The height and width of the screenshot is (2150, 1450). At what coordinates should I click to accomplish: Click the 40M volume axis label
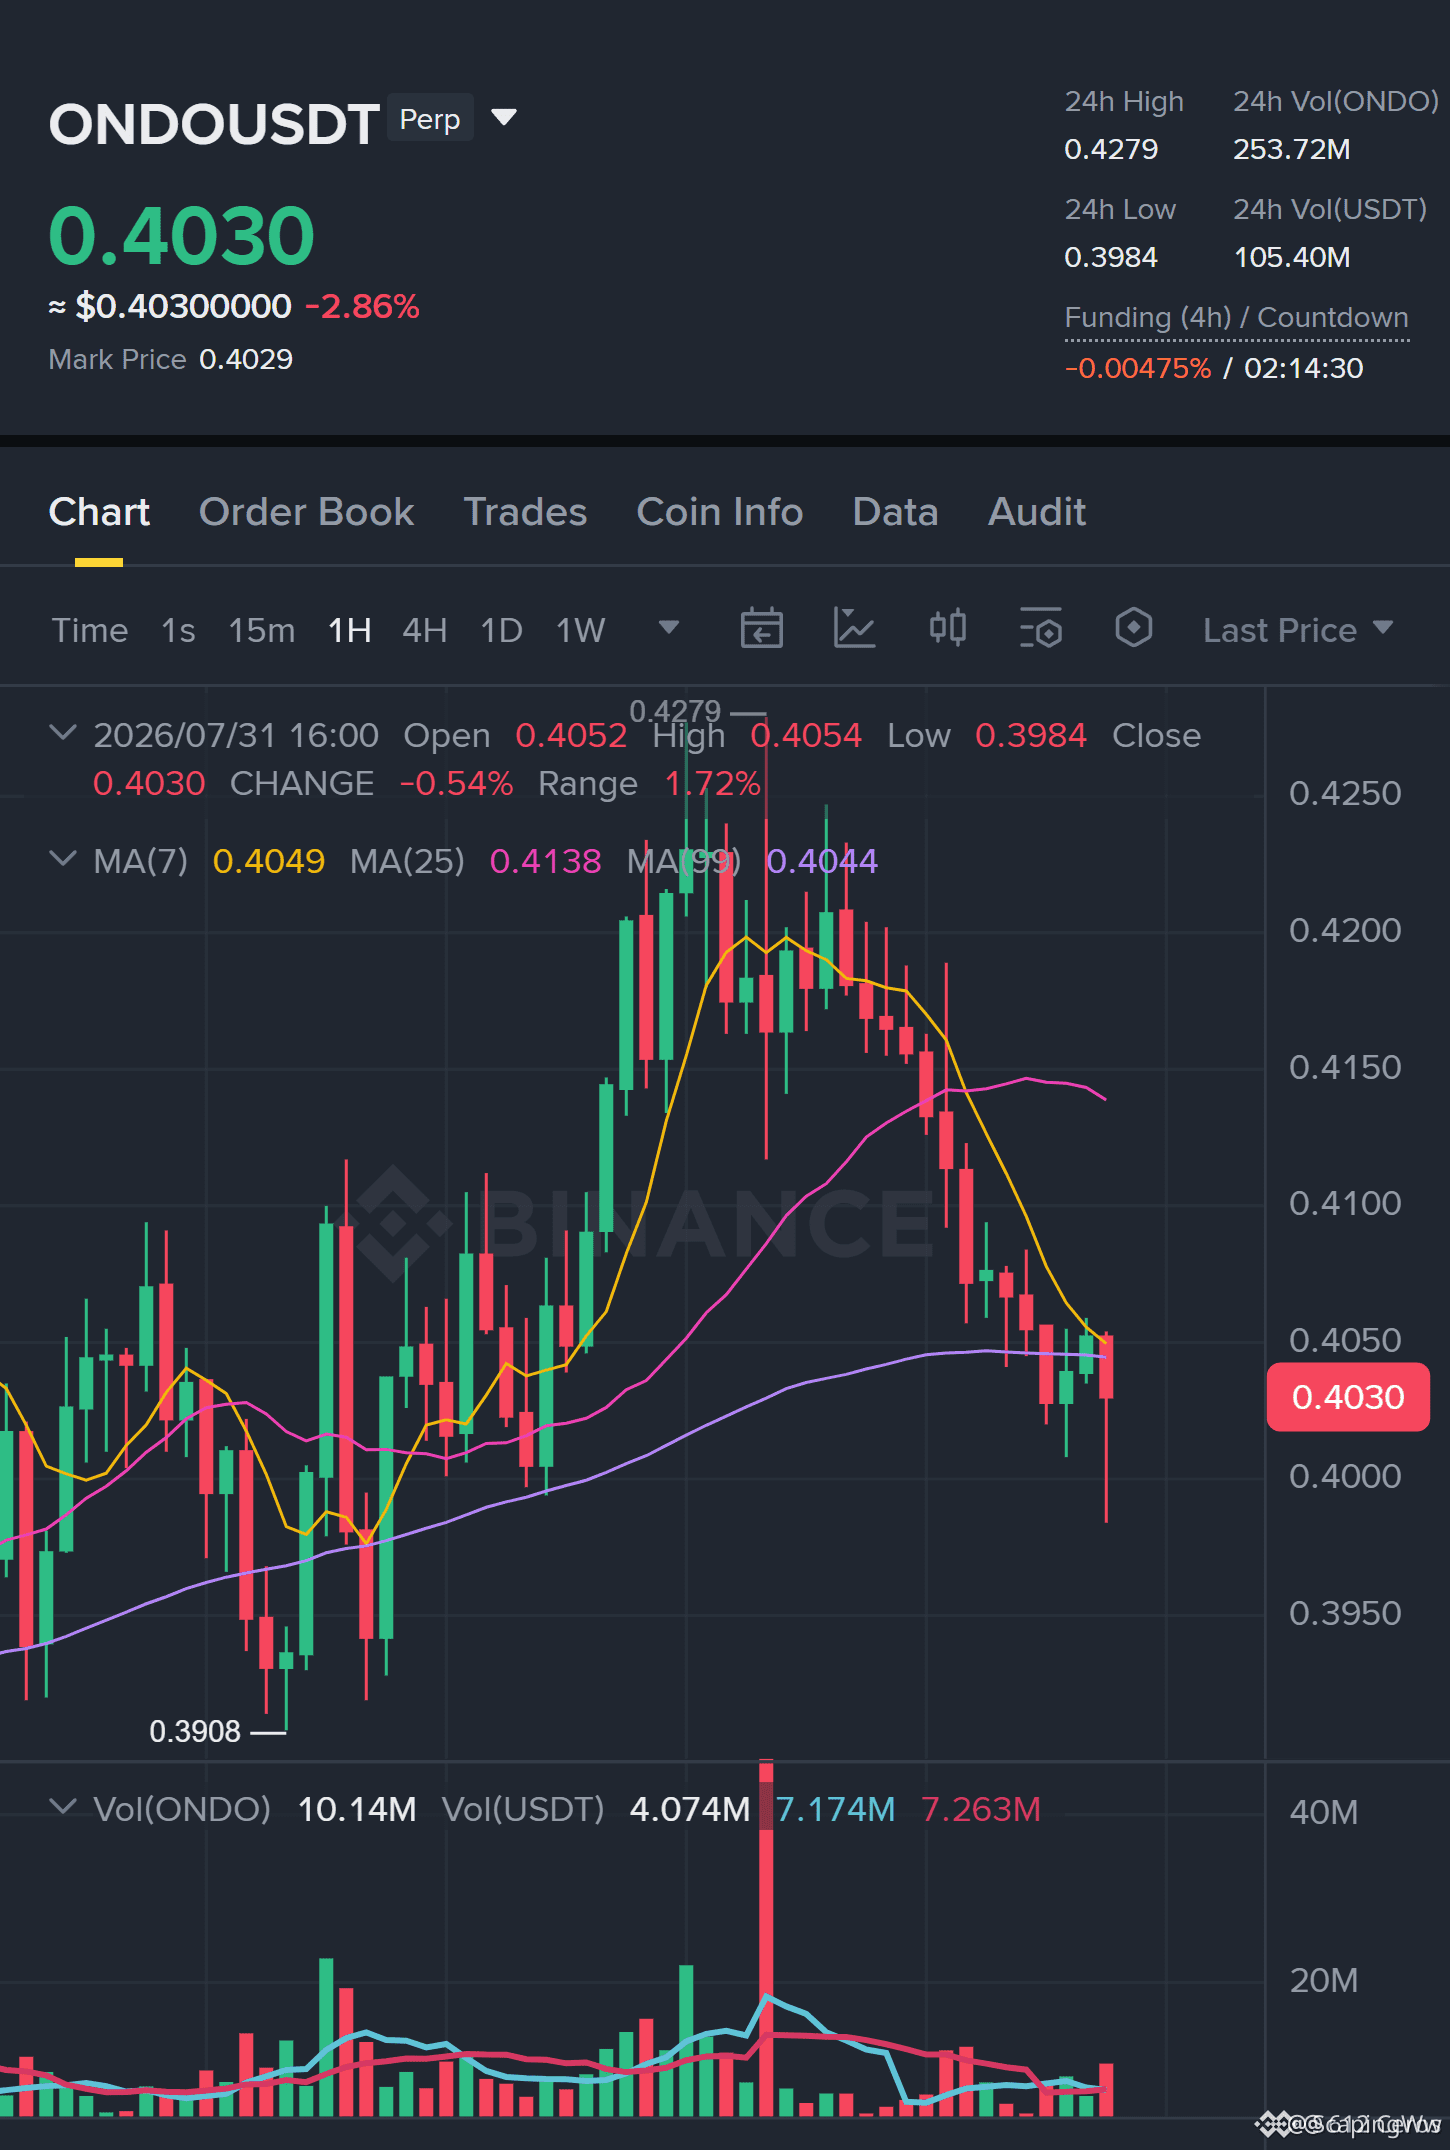[1324, 1812]
